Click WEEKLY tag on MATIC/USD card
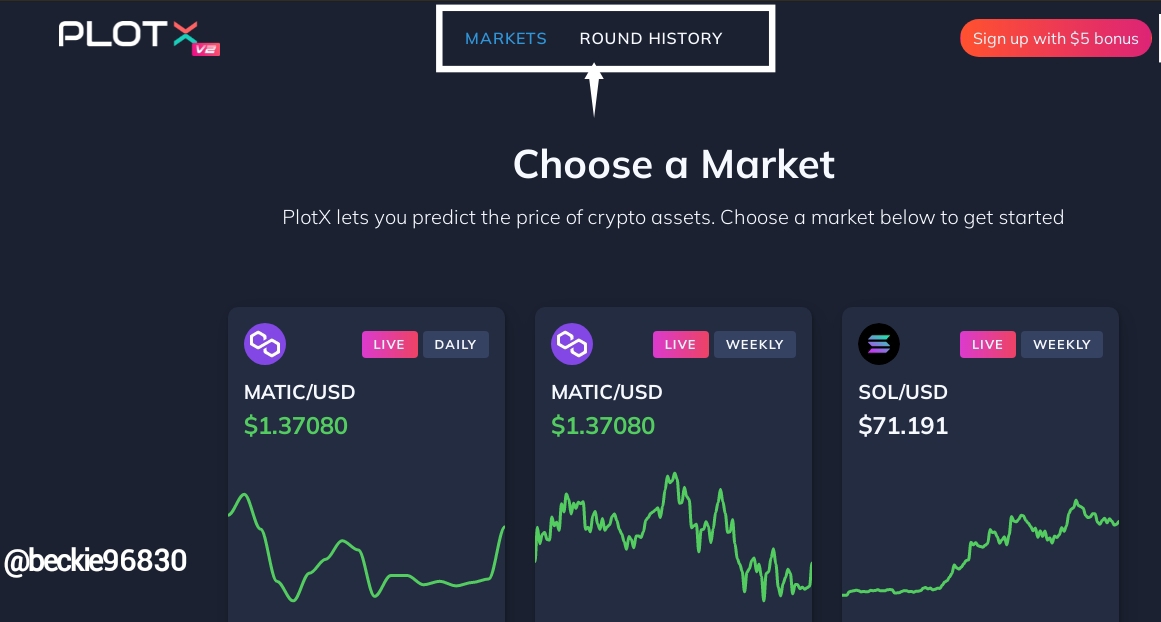Screen dimensions: 1161x622 click(755, 344)
